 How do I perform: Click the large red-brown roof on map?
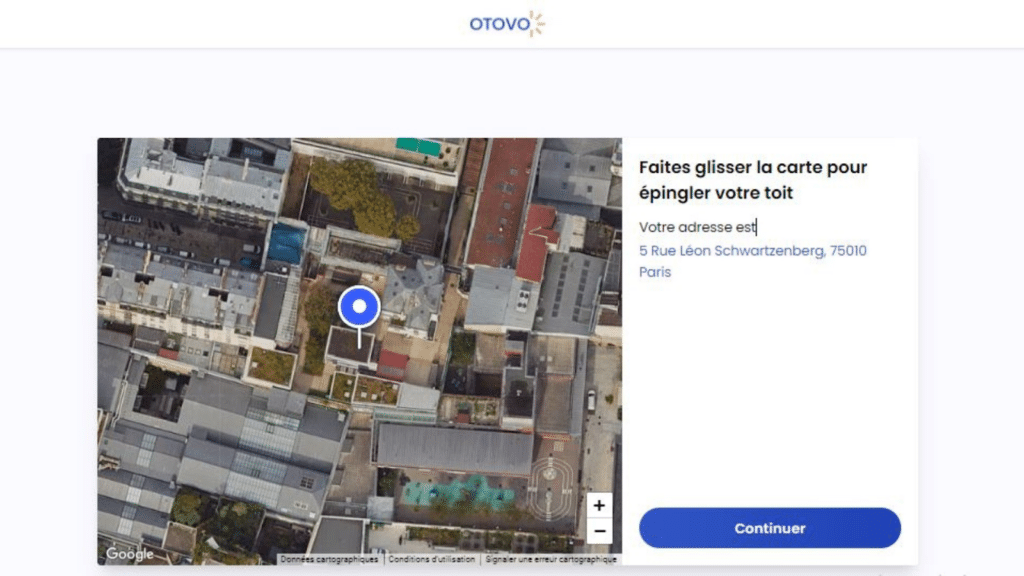pyautogui.click(x=502, y=200)
